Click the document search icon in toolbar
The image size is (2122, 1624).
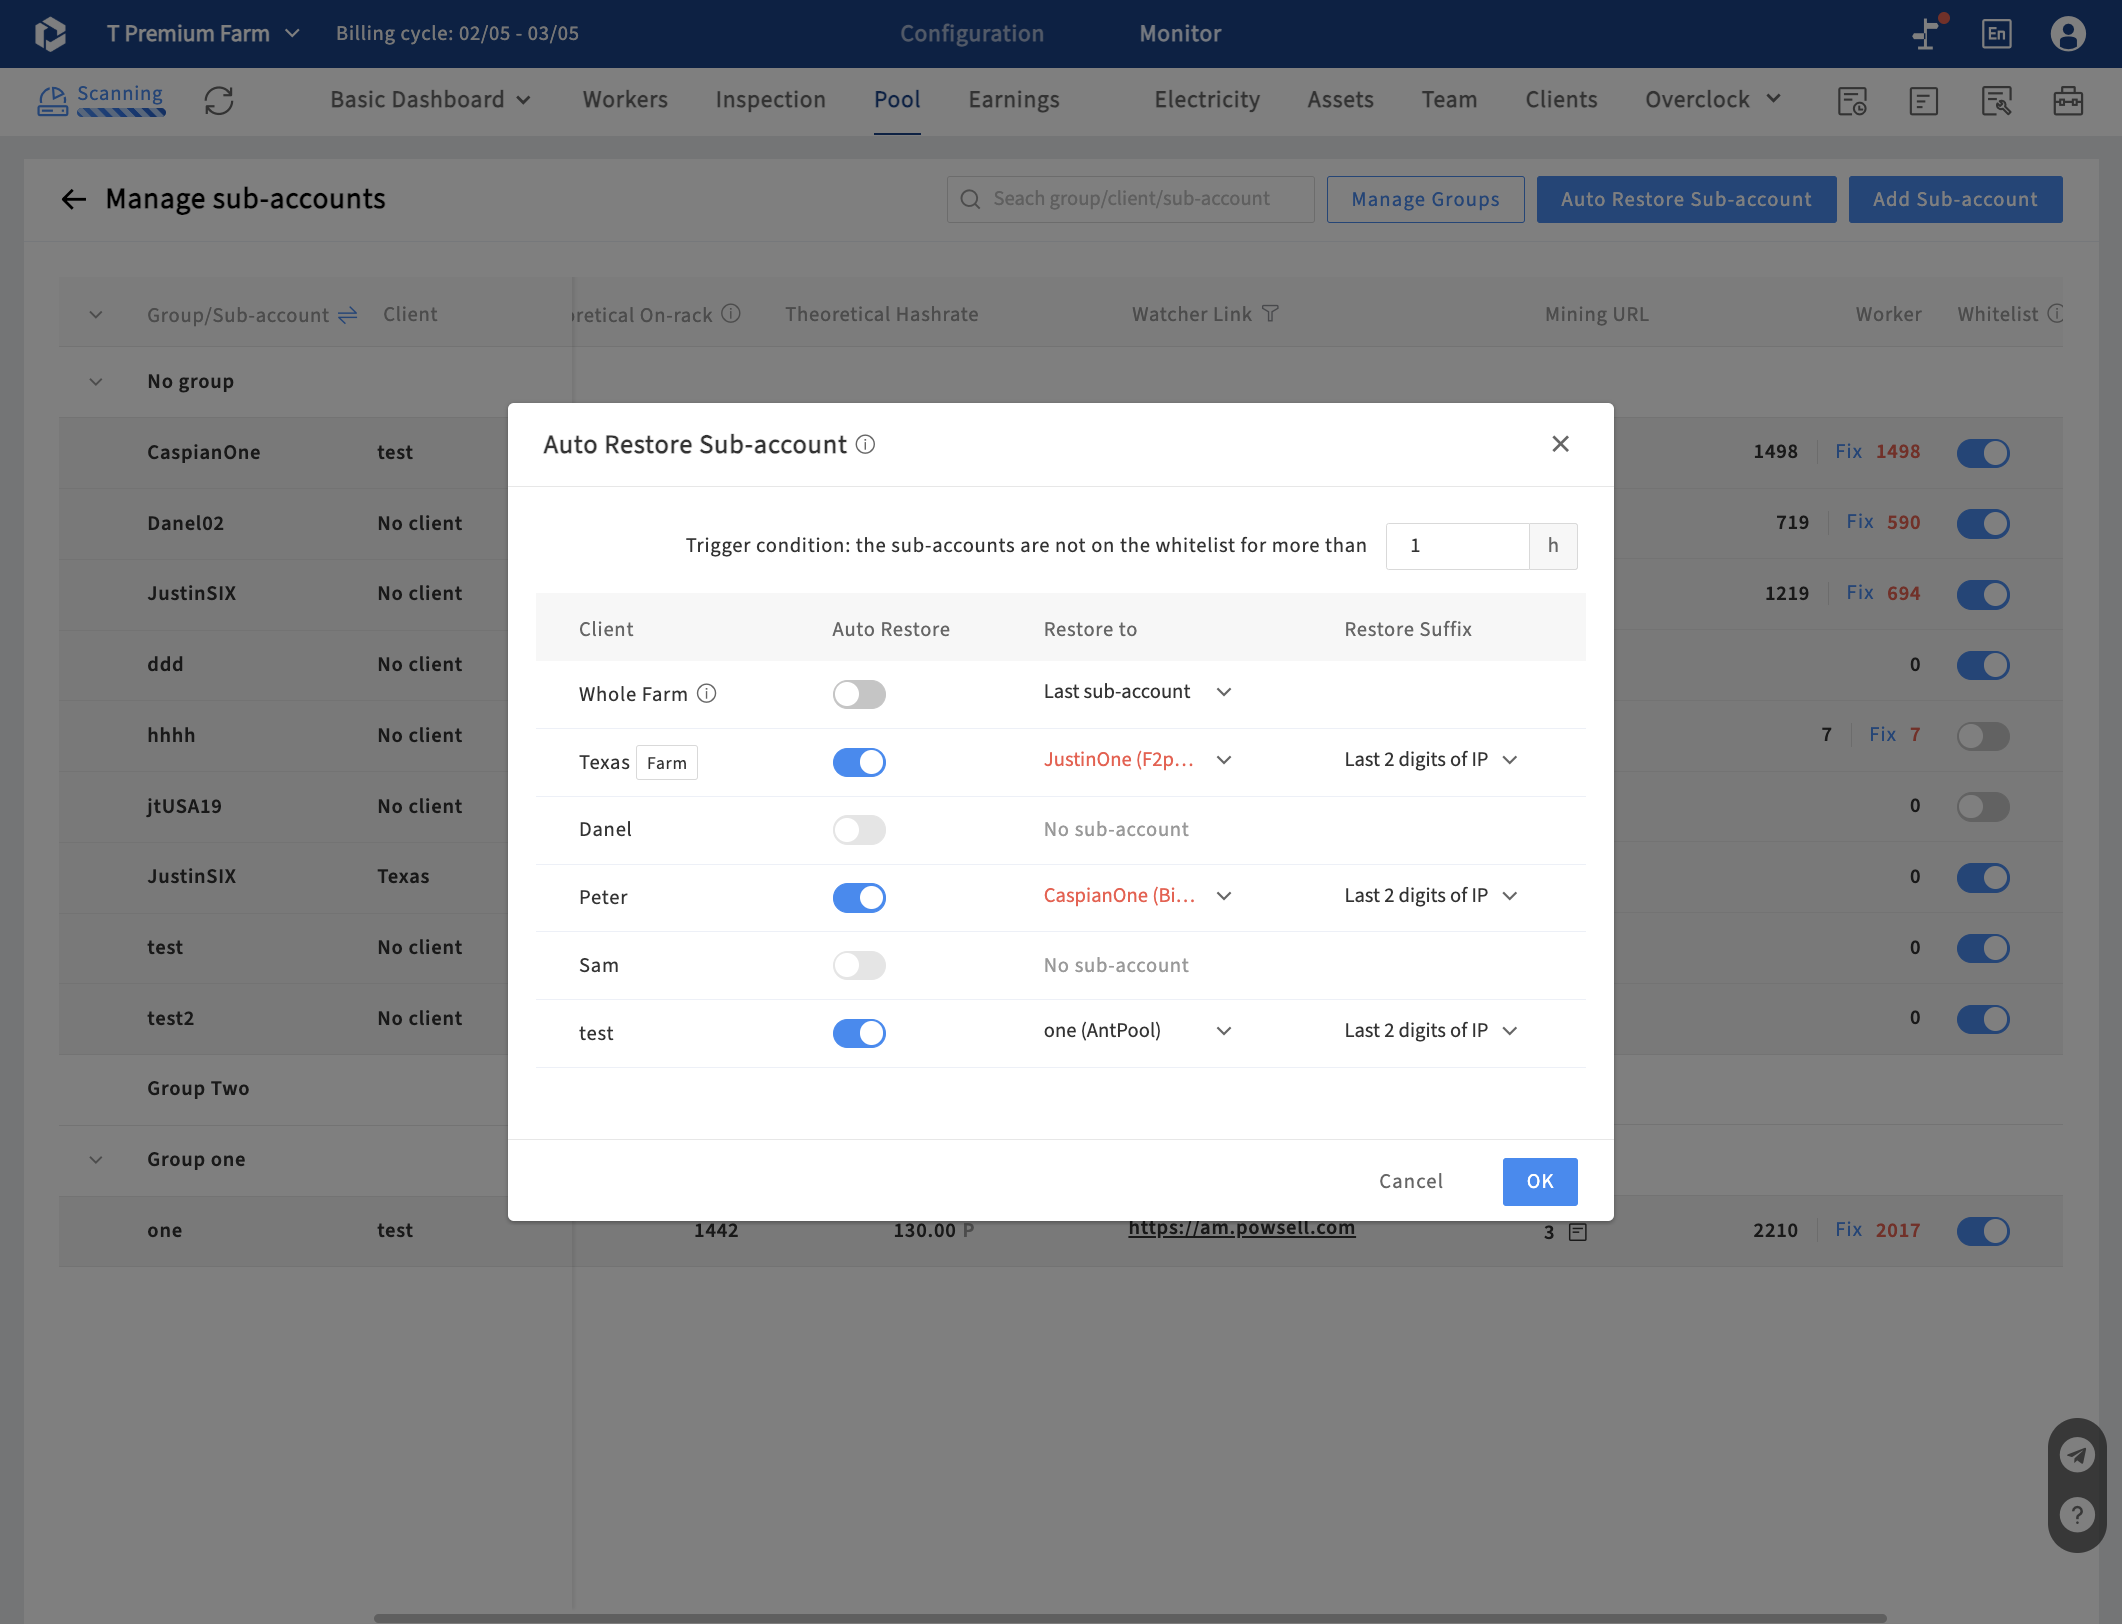pos(1996,101)
